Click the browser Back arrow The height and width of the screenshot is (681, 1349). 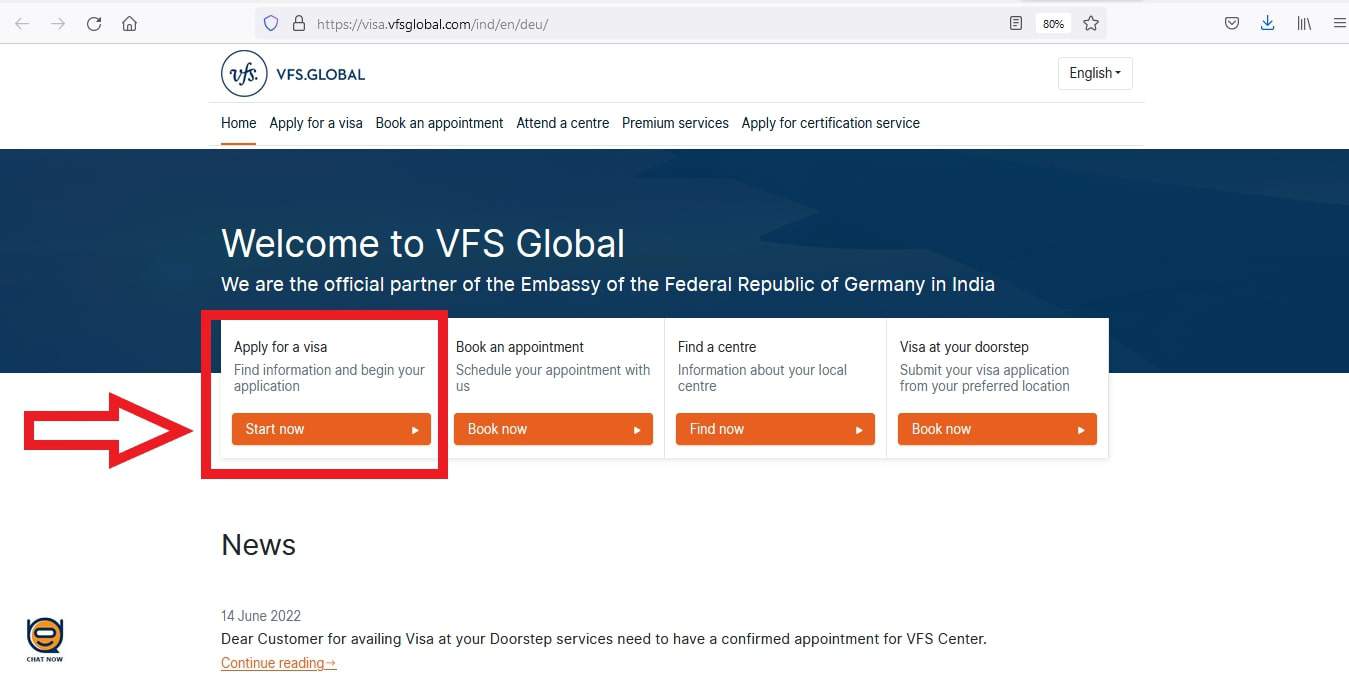point(22,24)
